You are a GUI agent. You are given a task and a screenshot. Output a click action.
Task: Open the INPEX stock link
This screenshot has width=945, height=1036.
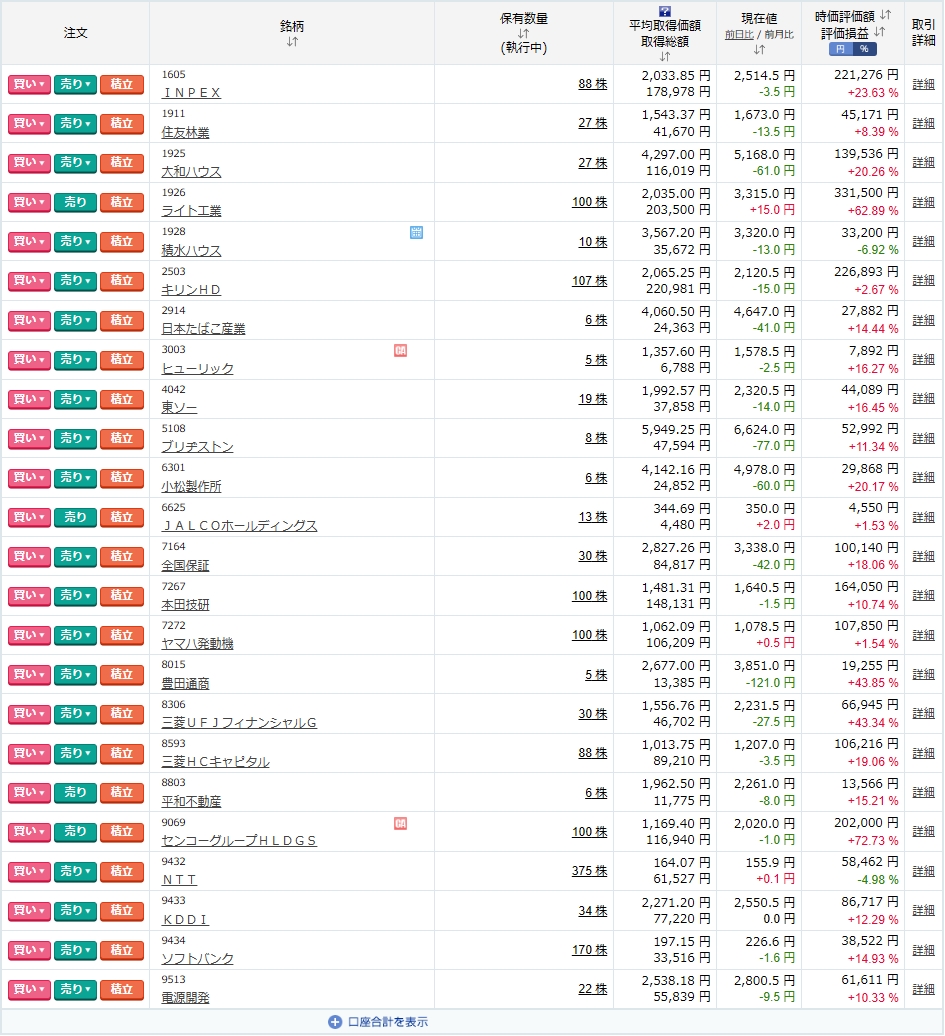[x=191, y=93]
